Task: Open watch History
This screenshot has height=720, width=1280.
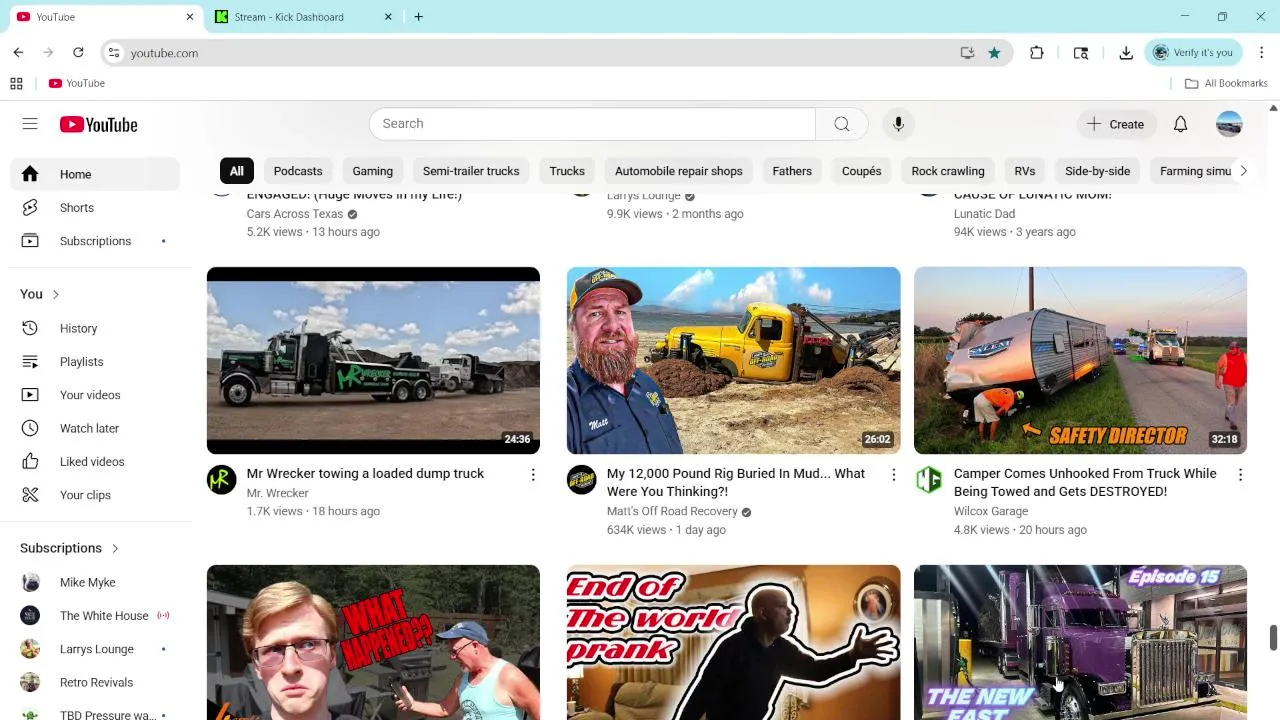Action: pos(95,328)
